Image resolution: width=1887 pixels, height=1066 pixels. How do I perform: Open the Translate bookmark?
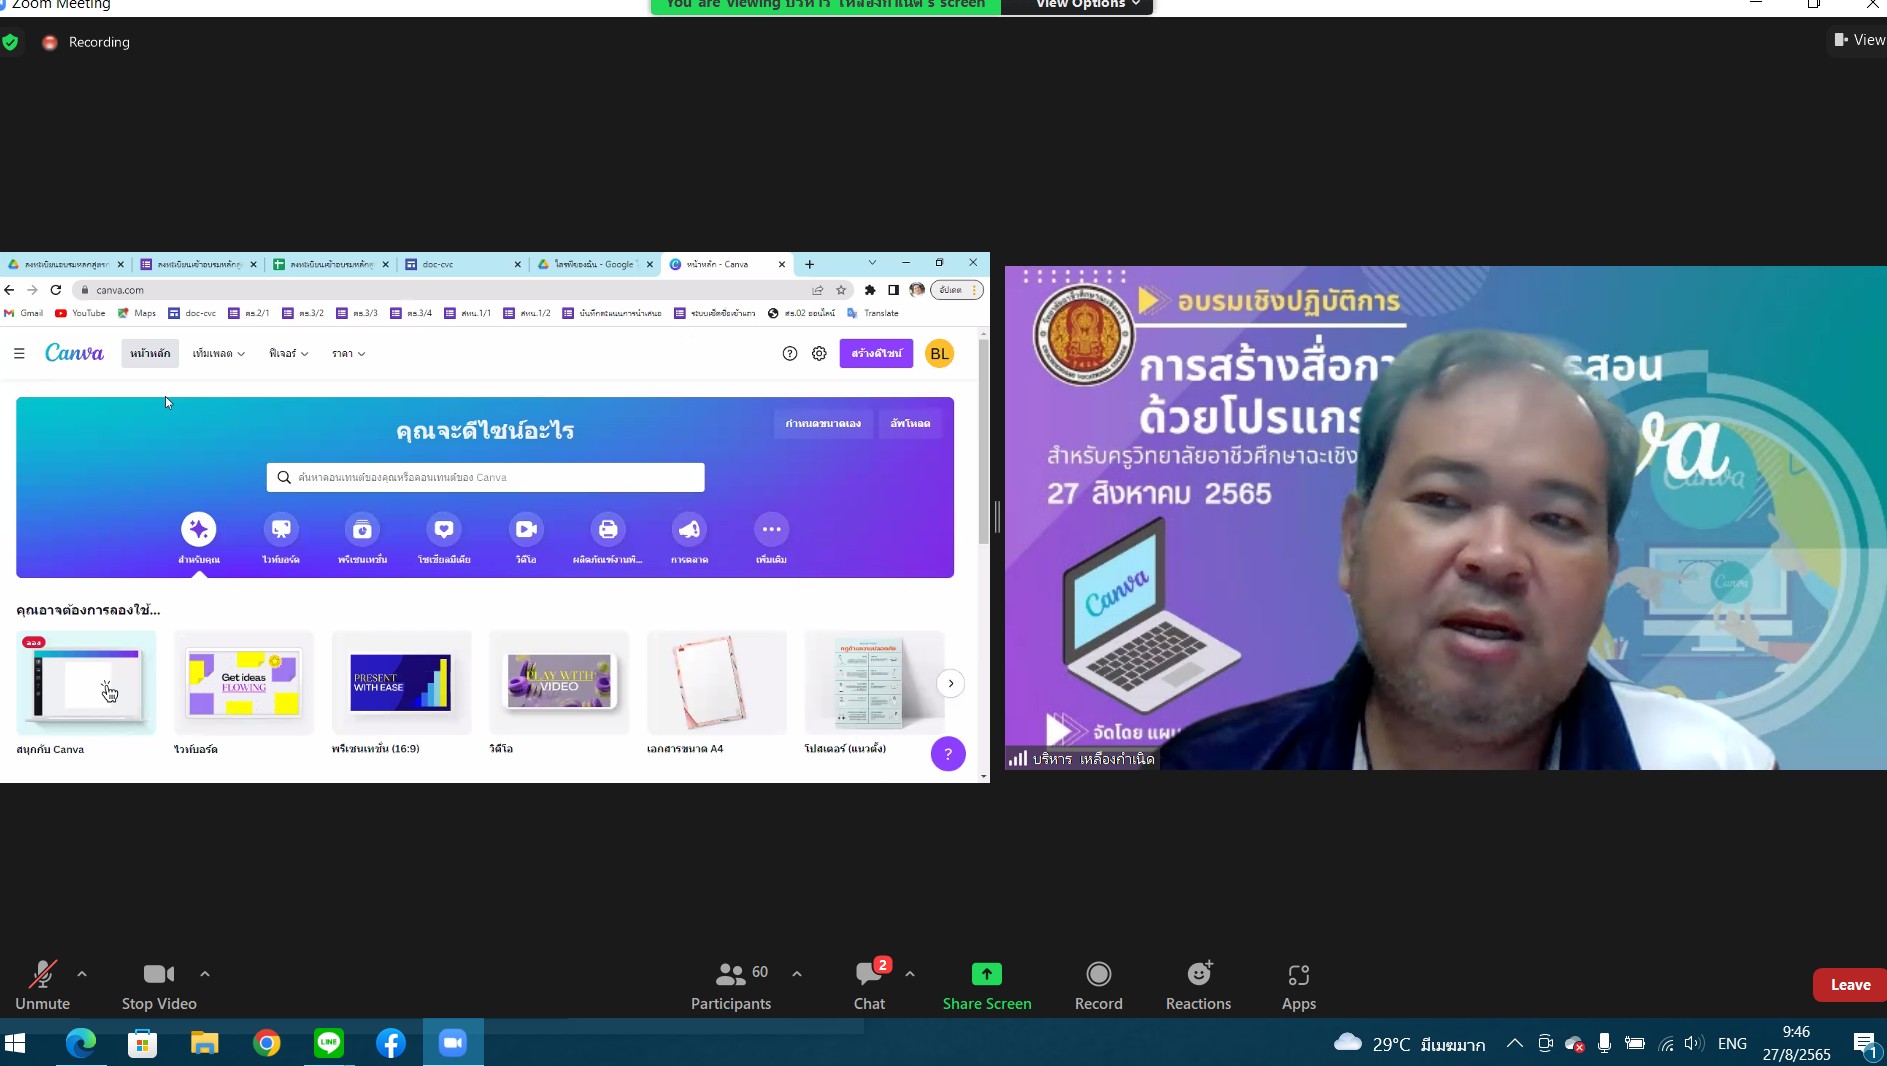872,313
